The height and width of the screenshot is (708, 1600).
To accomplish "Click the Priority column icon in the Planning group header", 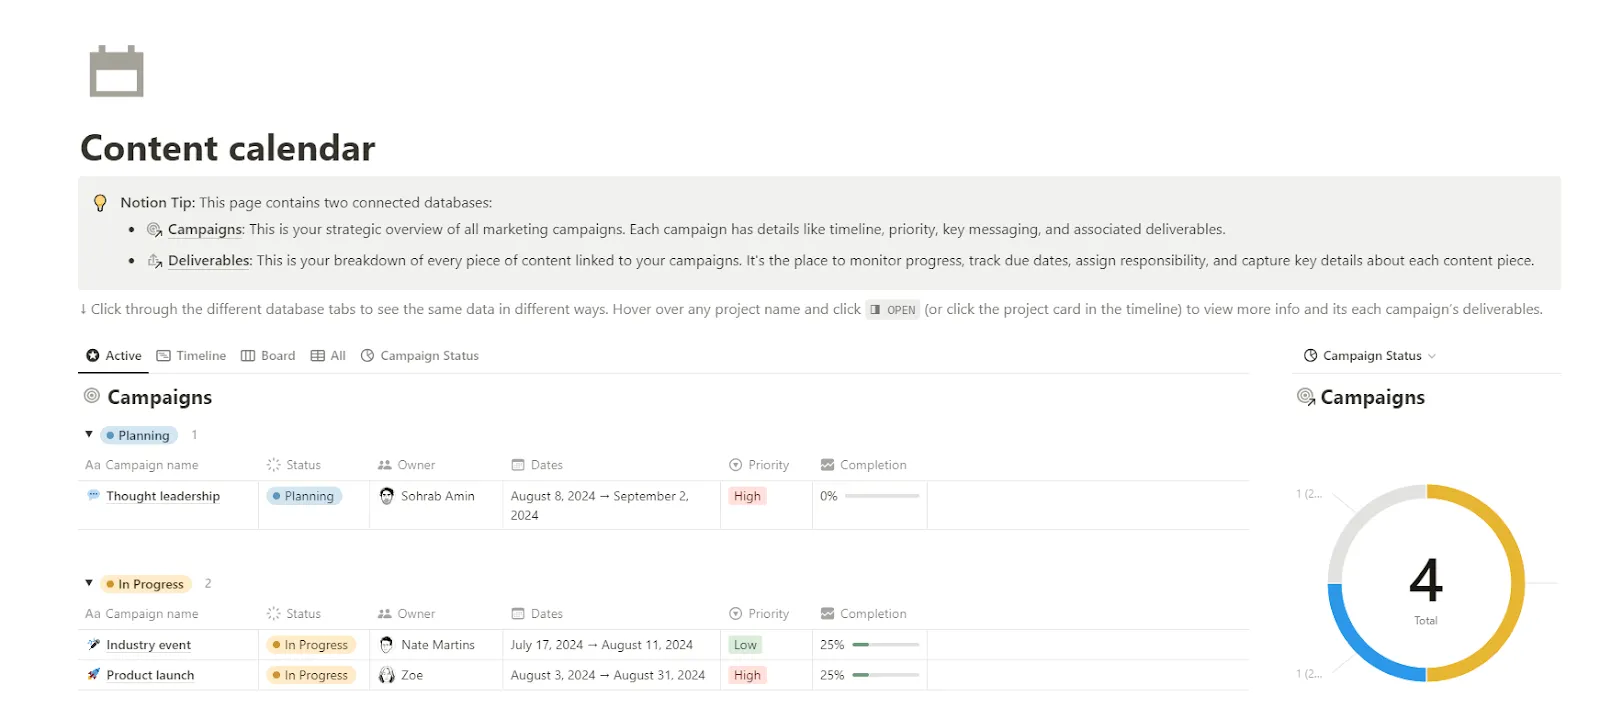I will 736,465.
